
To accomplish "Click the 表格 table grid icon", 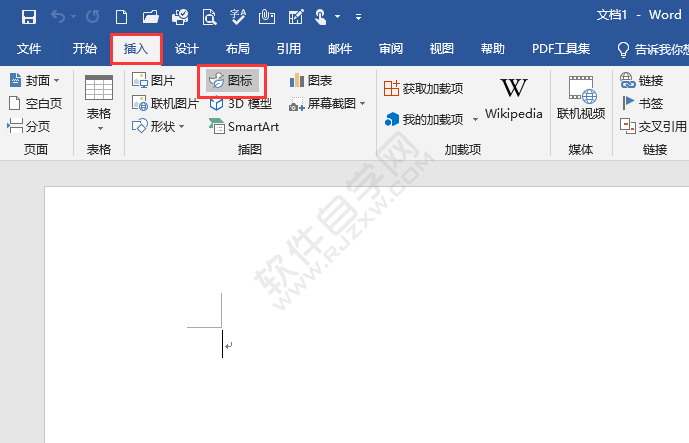I will click(x=99, y=87).
